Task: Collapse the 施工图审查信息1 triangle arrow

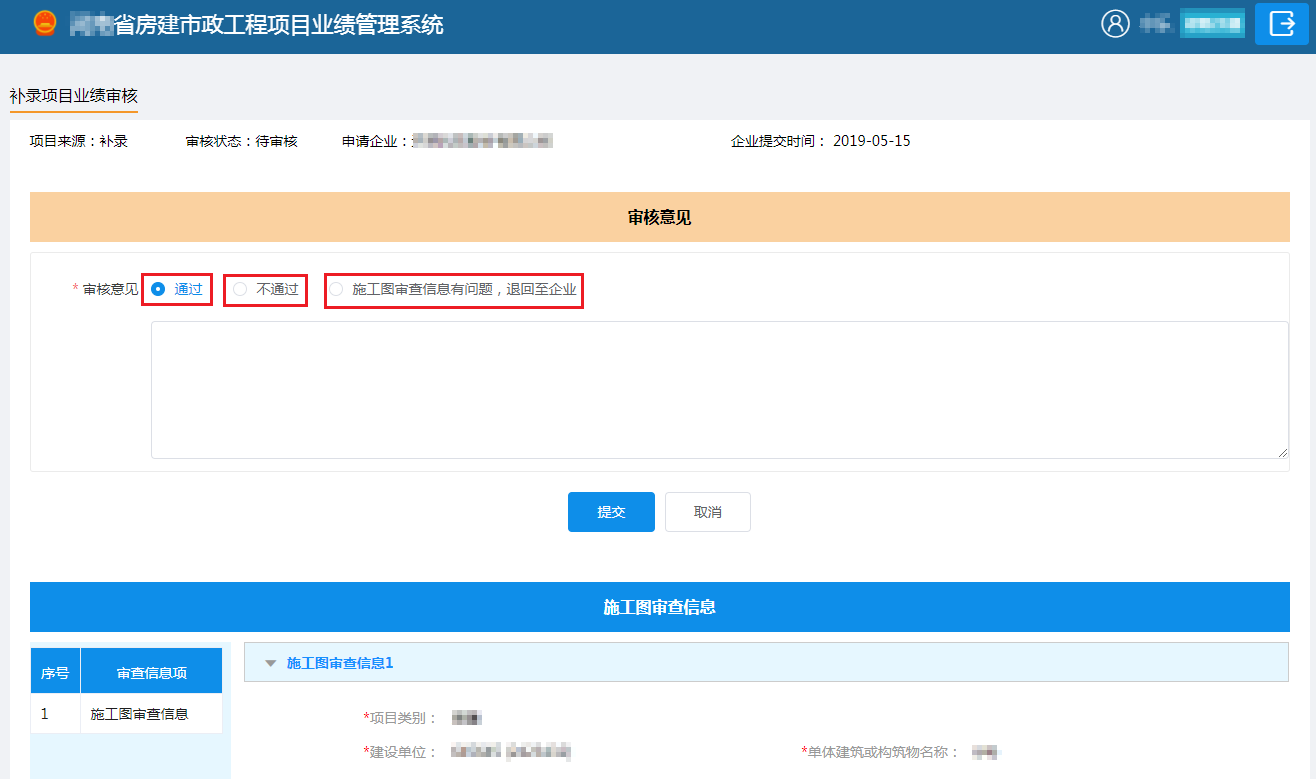Action: 270,663
